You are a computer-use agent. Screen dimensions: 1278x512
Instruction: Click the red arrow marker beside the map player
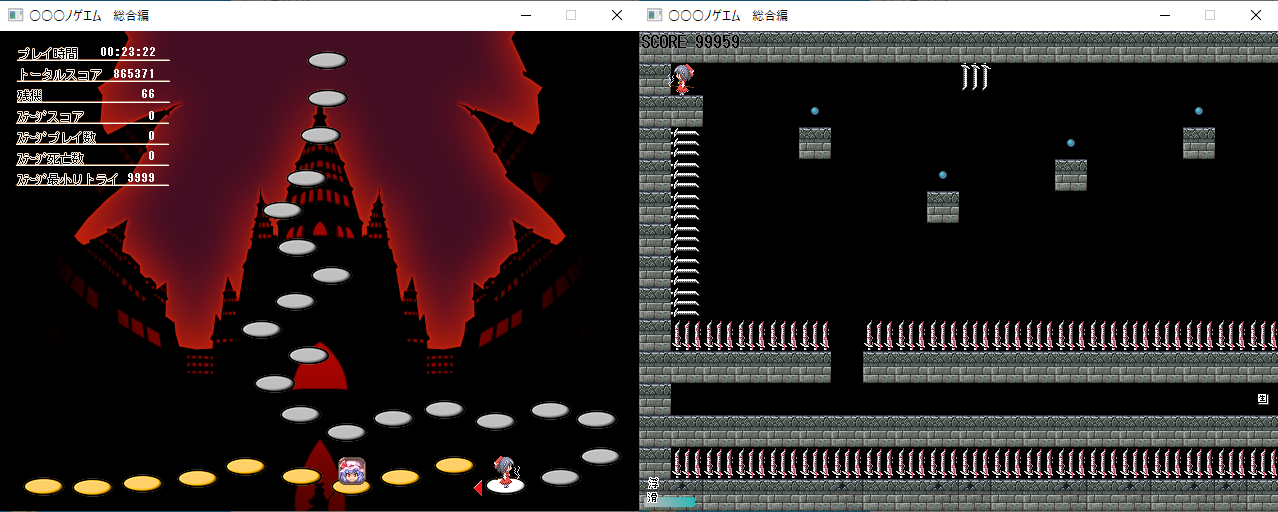tap(478, 488)
